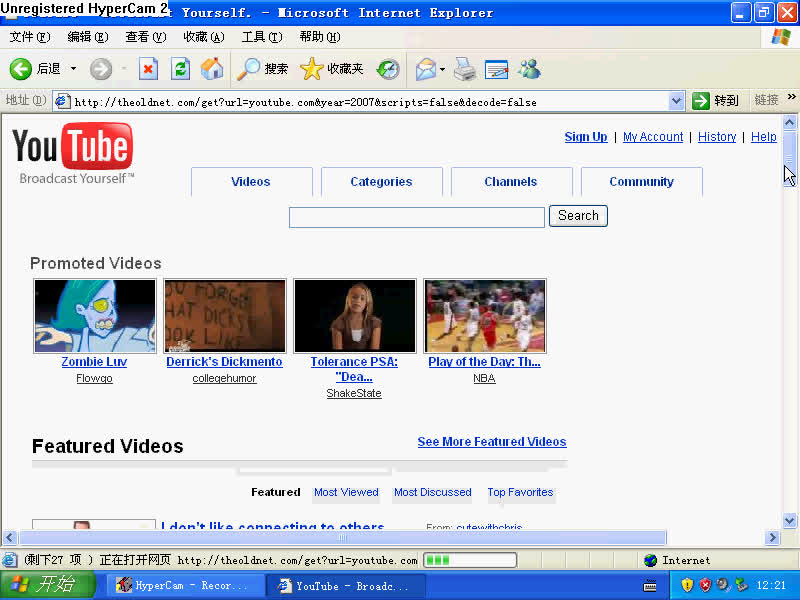Image resolution: width=800 pixels, height=600 pixels.
Task: Click the Internet zone globe icon
Action: (x=651, y=560)
